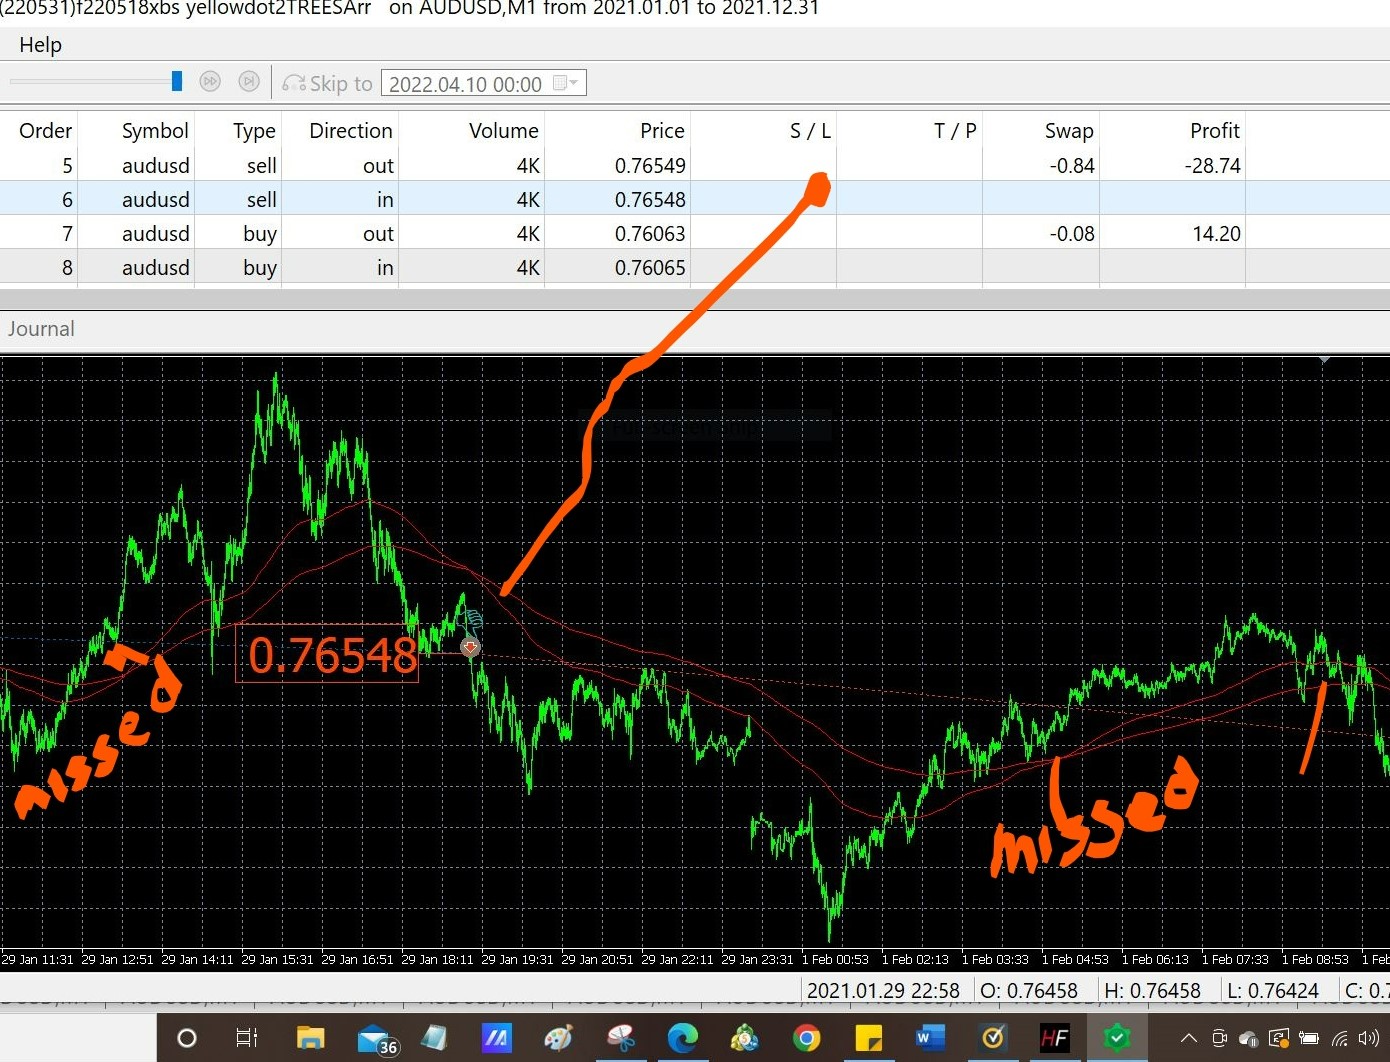Click the Profit column header
1390x1062 pixels.
1214,131
